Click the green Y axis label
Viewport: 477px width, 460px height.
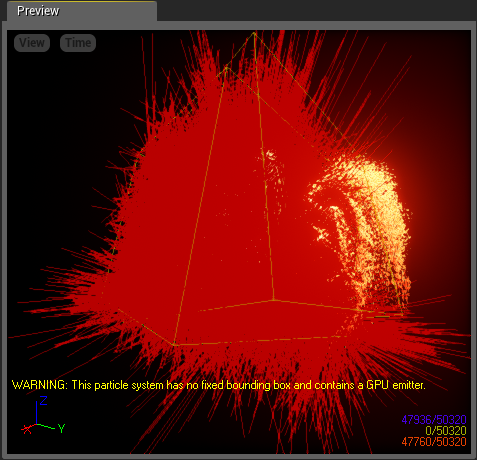click(x=61, y=428)
